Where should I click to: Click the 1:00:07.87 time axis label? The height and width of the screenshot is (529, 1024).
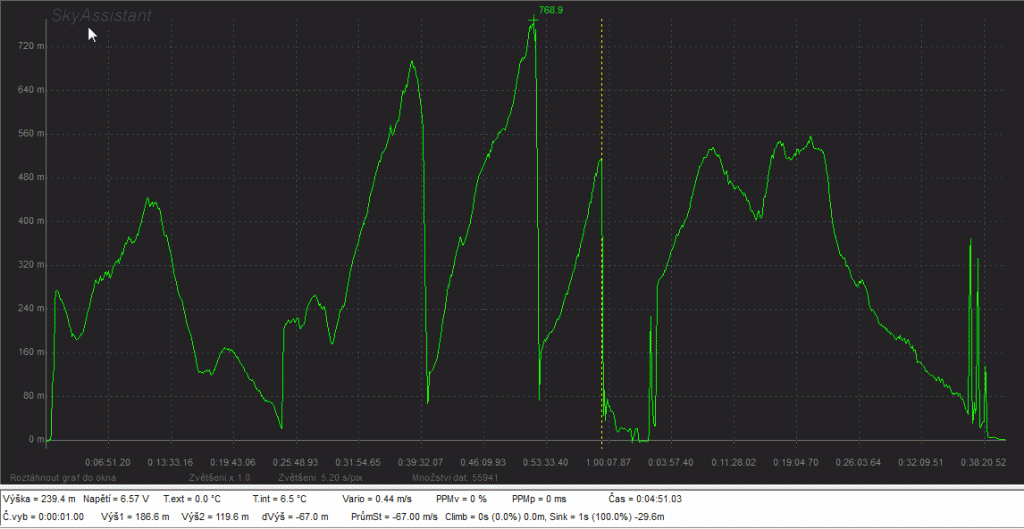607,463
